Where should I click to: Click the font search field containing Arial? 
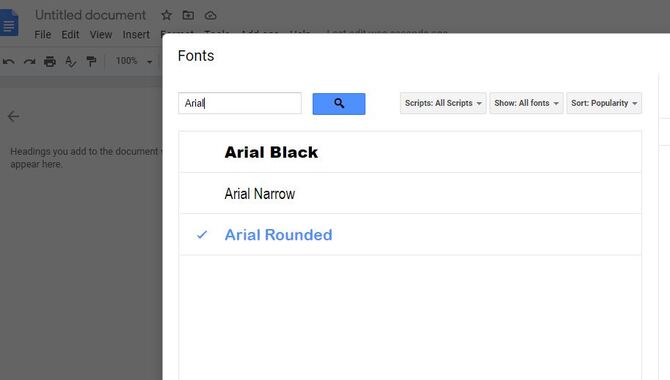(x=240, y=103)
